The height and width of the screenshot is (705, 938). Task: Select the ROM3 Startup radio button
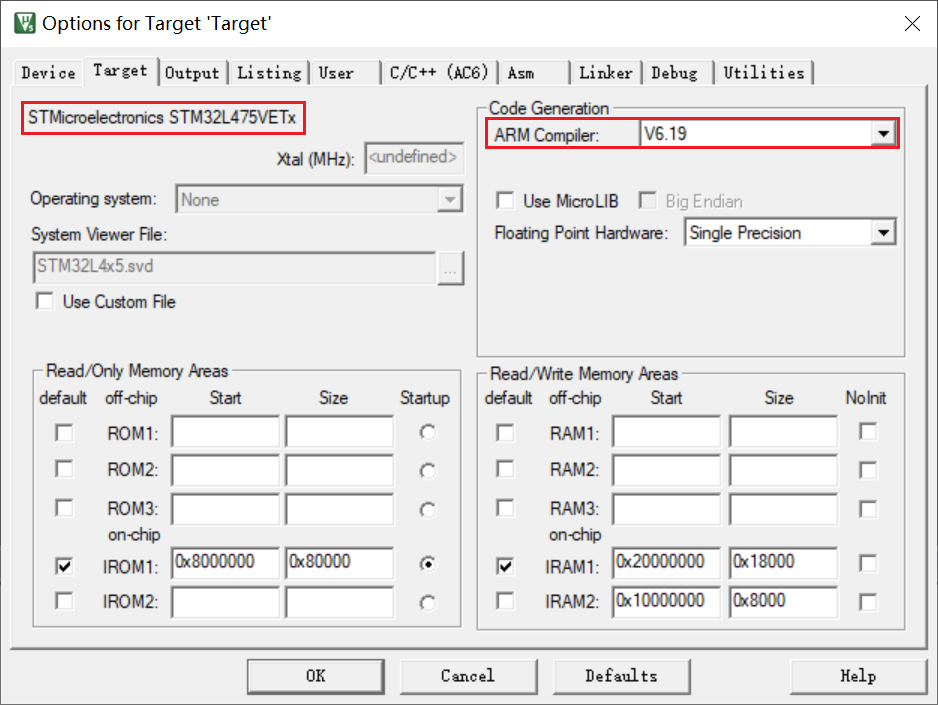[x=427, y=510]
